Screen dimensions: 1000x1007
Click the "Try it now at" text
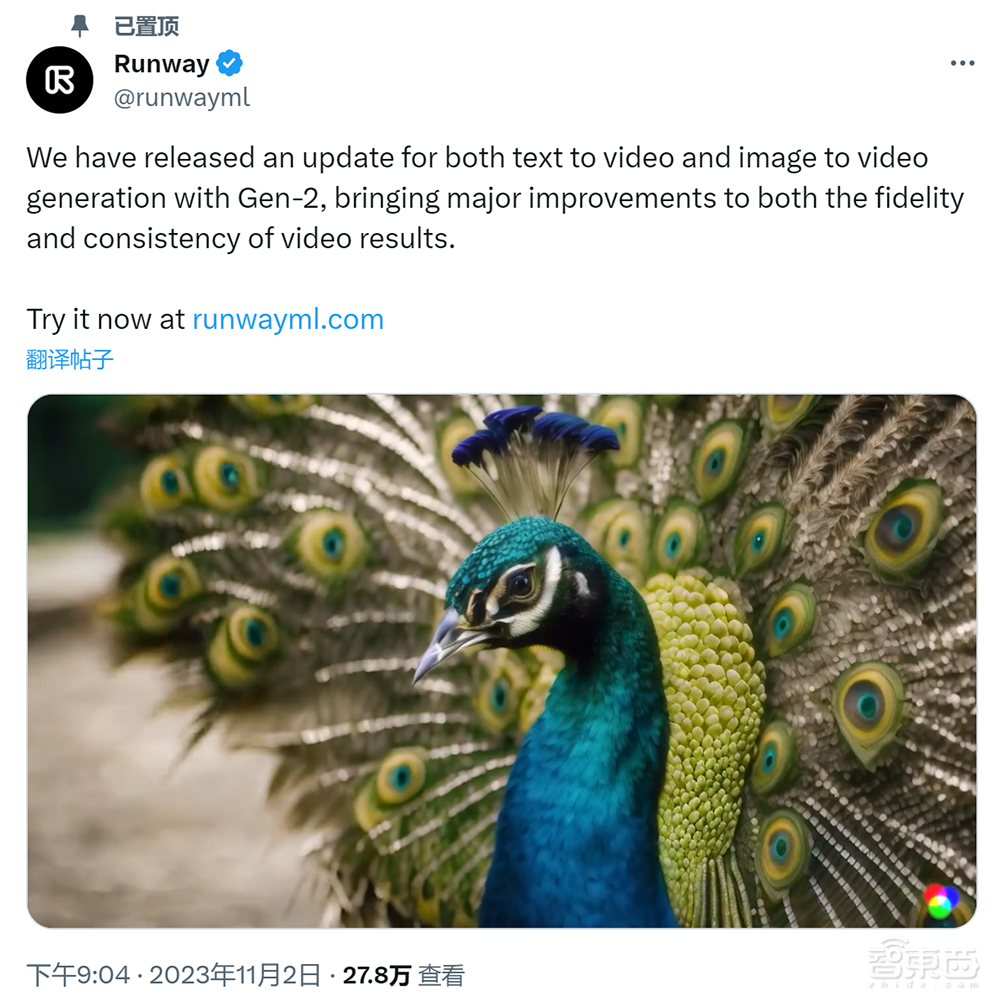point(106,319)
